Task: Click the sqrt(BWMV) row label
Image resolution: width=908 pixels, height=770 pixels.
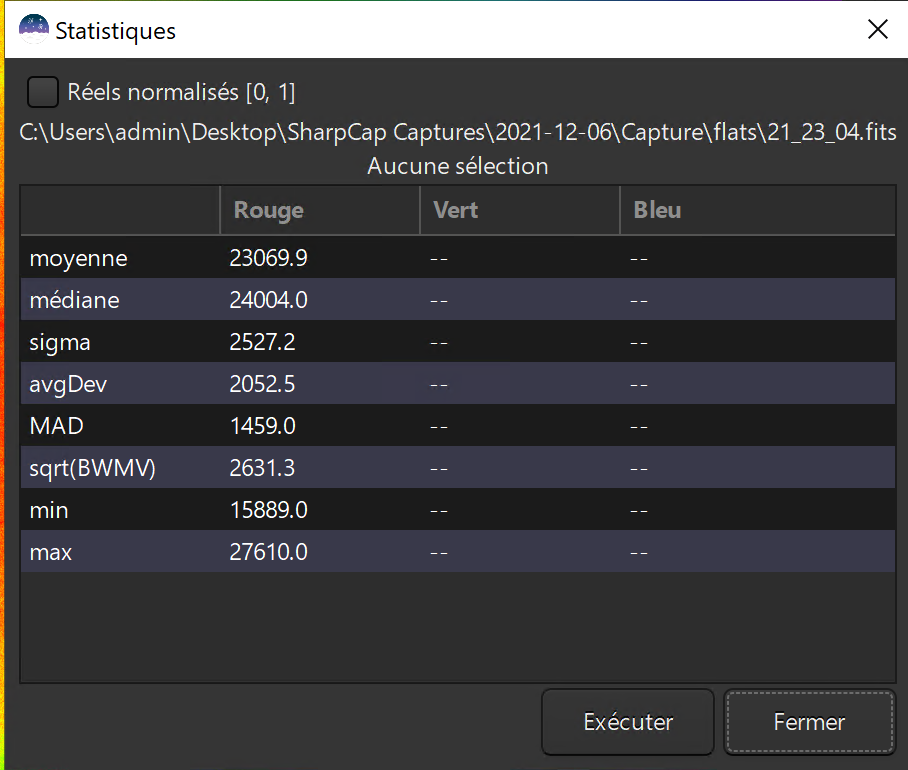Action: click(x=92, y=468)
